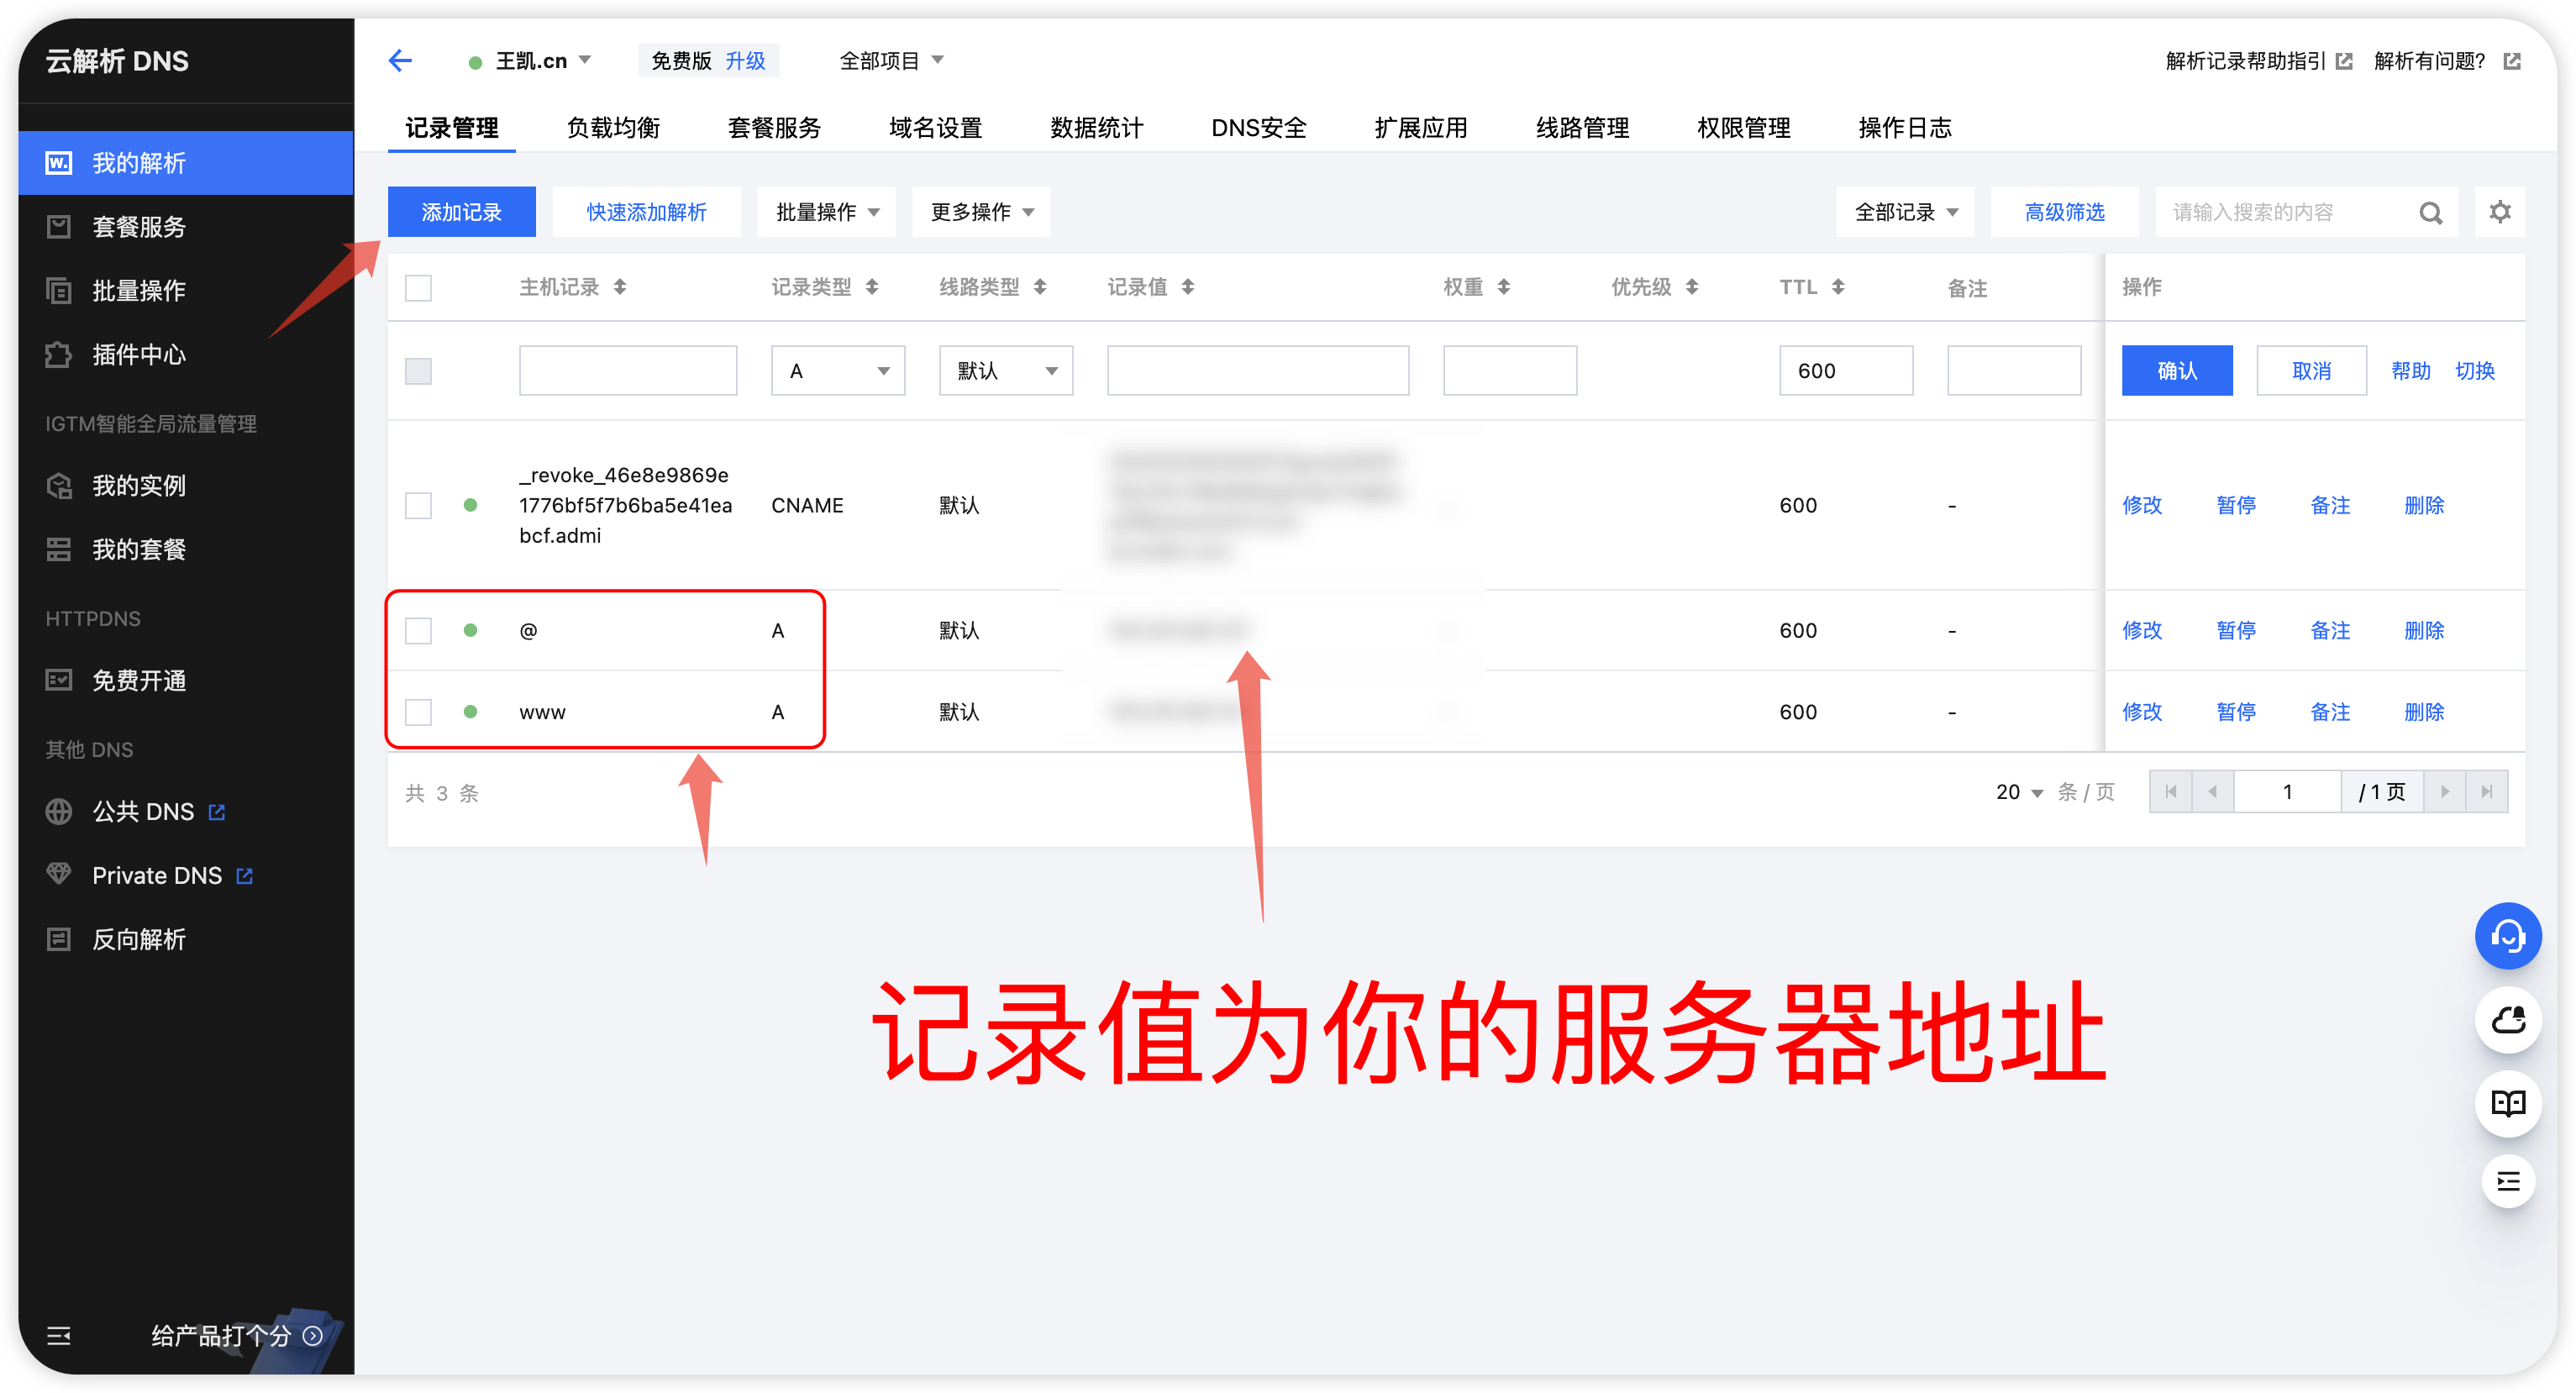Click 删除 for the www record

coord(2423,712)
